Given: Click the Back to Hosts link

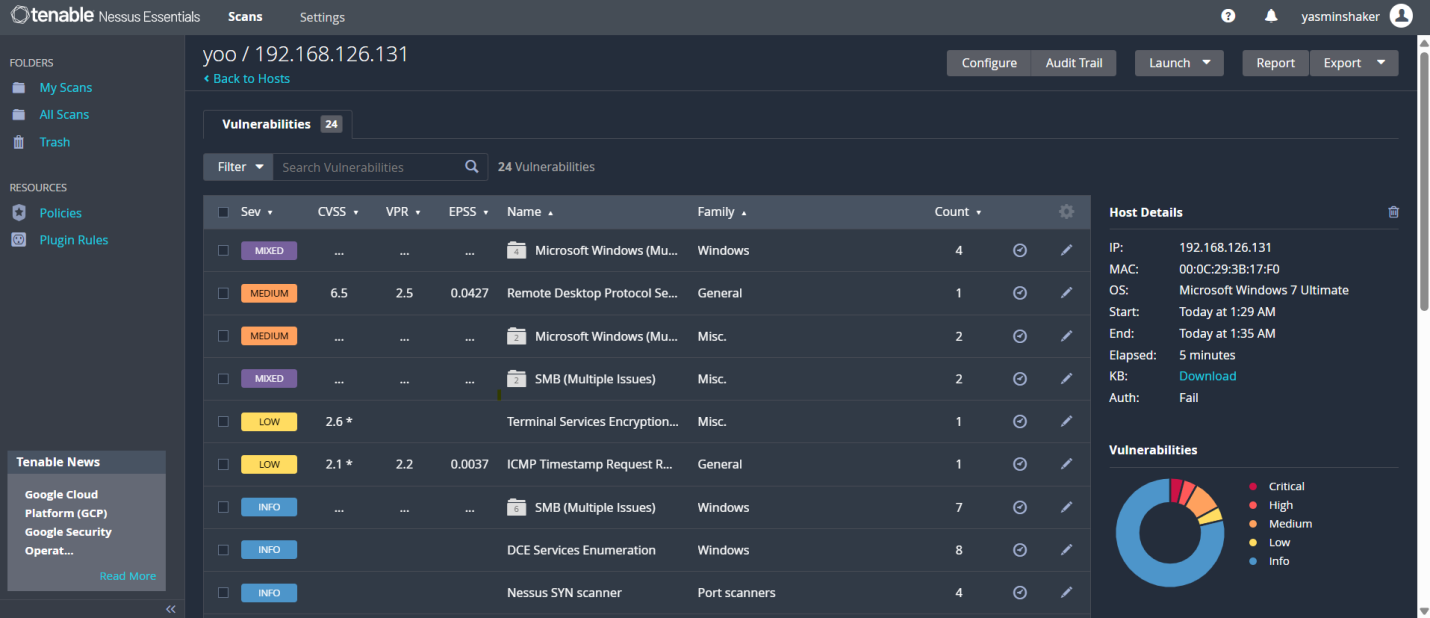Looking at the screenshot, I should pos(251,79).
